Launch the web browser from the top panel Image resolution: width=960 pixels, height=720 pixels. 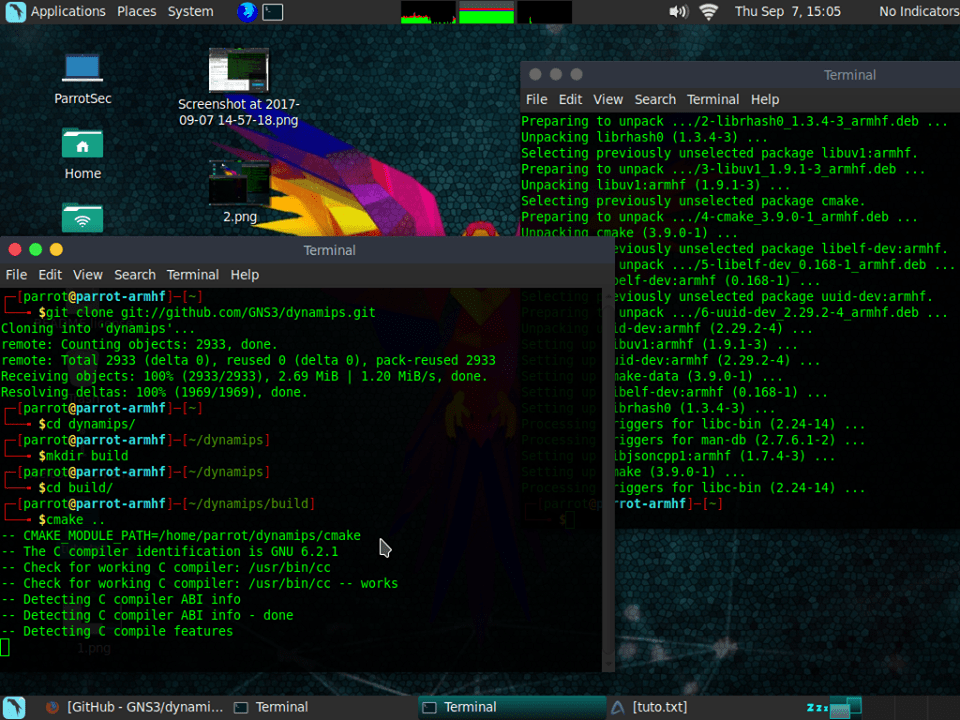[247, 12]
